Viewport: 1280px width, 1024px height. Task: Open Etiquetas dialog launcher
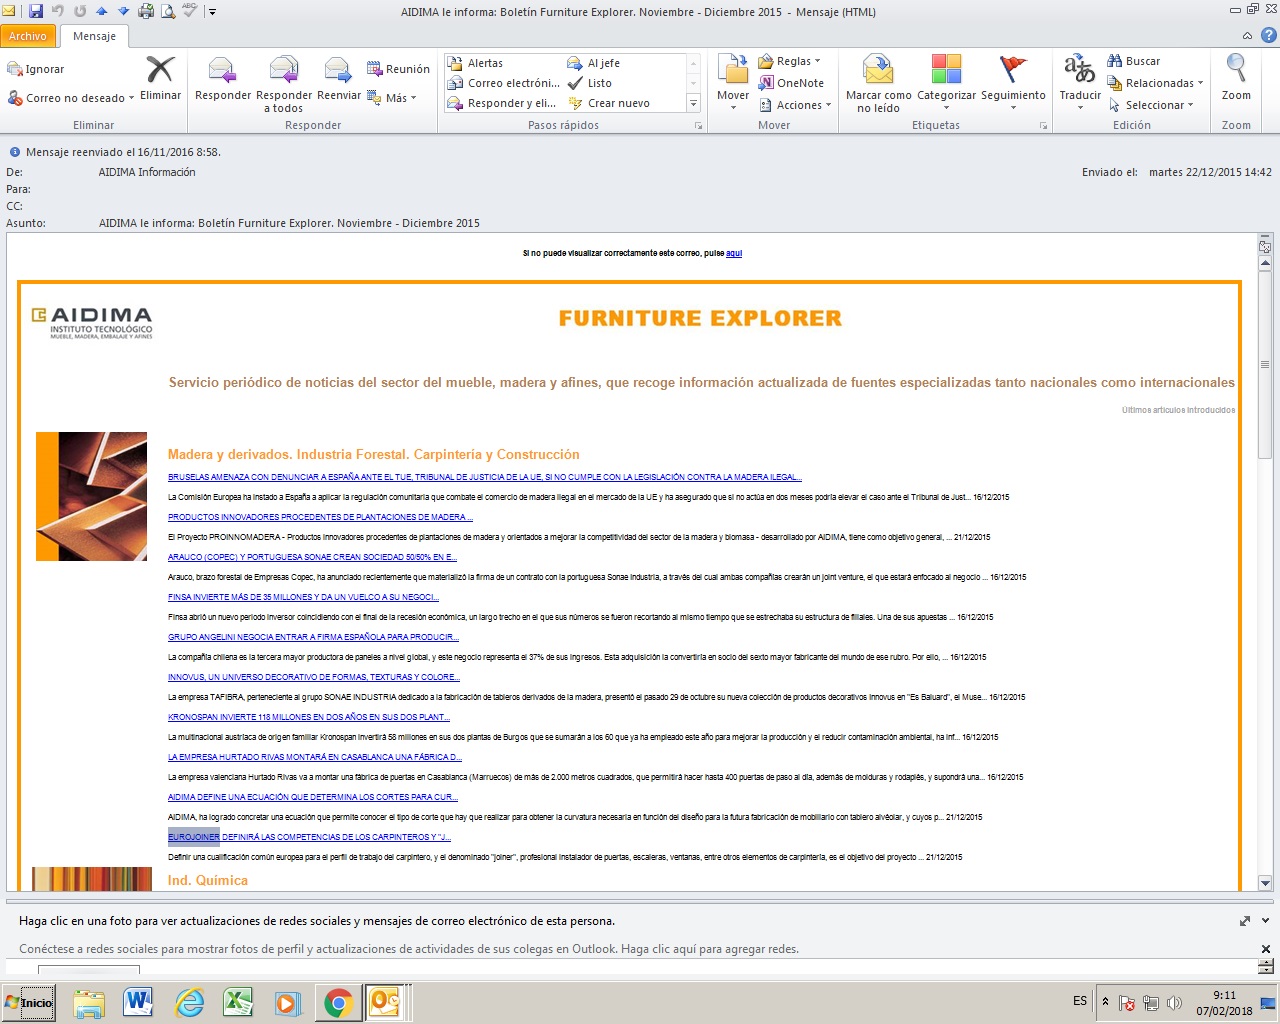click(1043, 126)
